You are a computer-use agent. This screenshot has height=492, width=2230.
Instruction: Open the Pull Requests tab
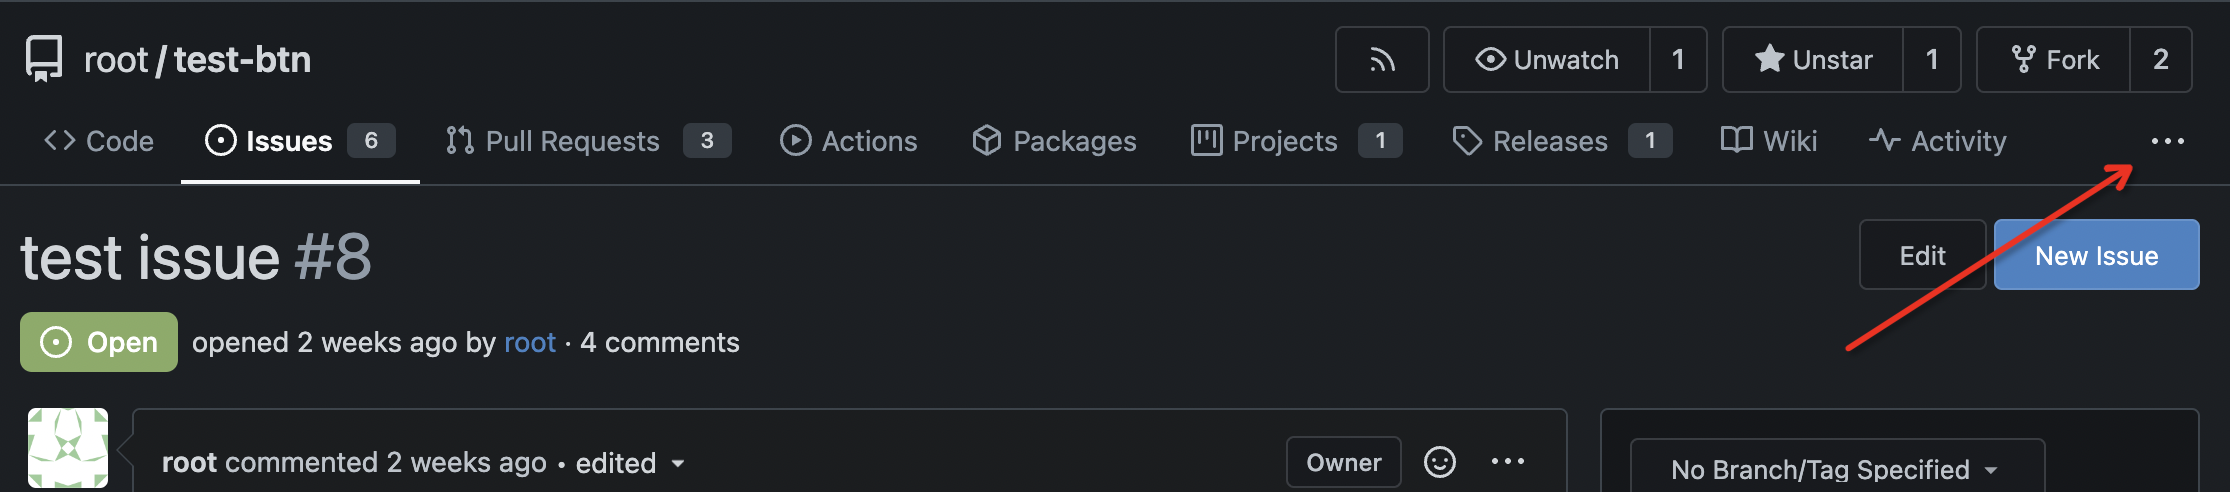pyautogui.click(x=553, y=141)
